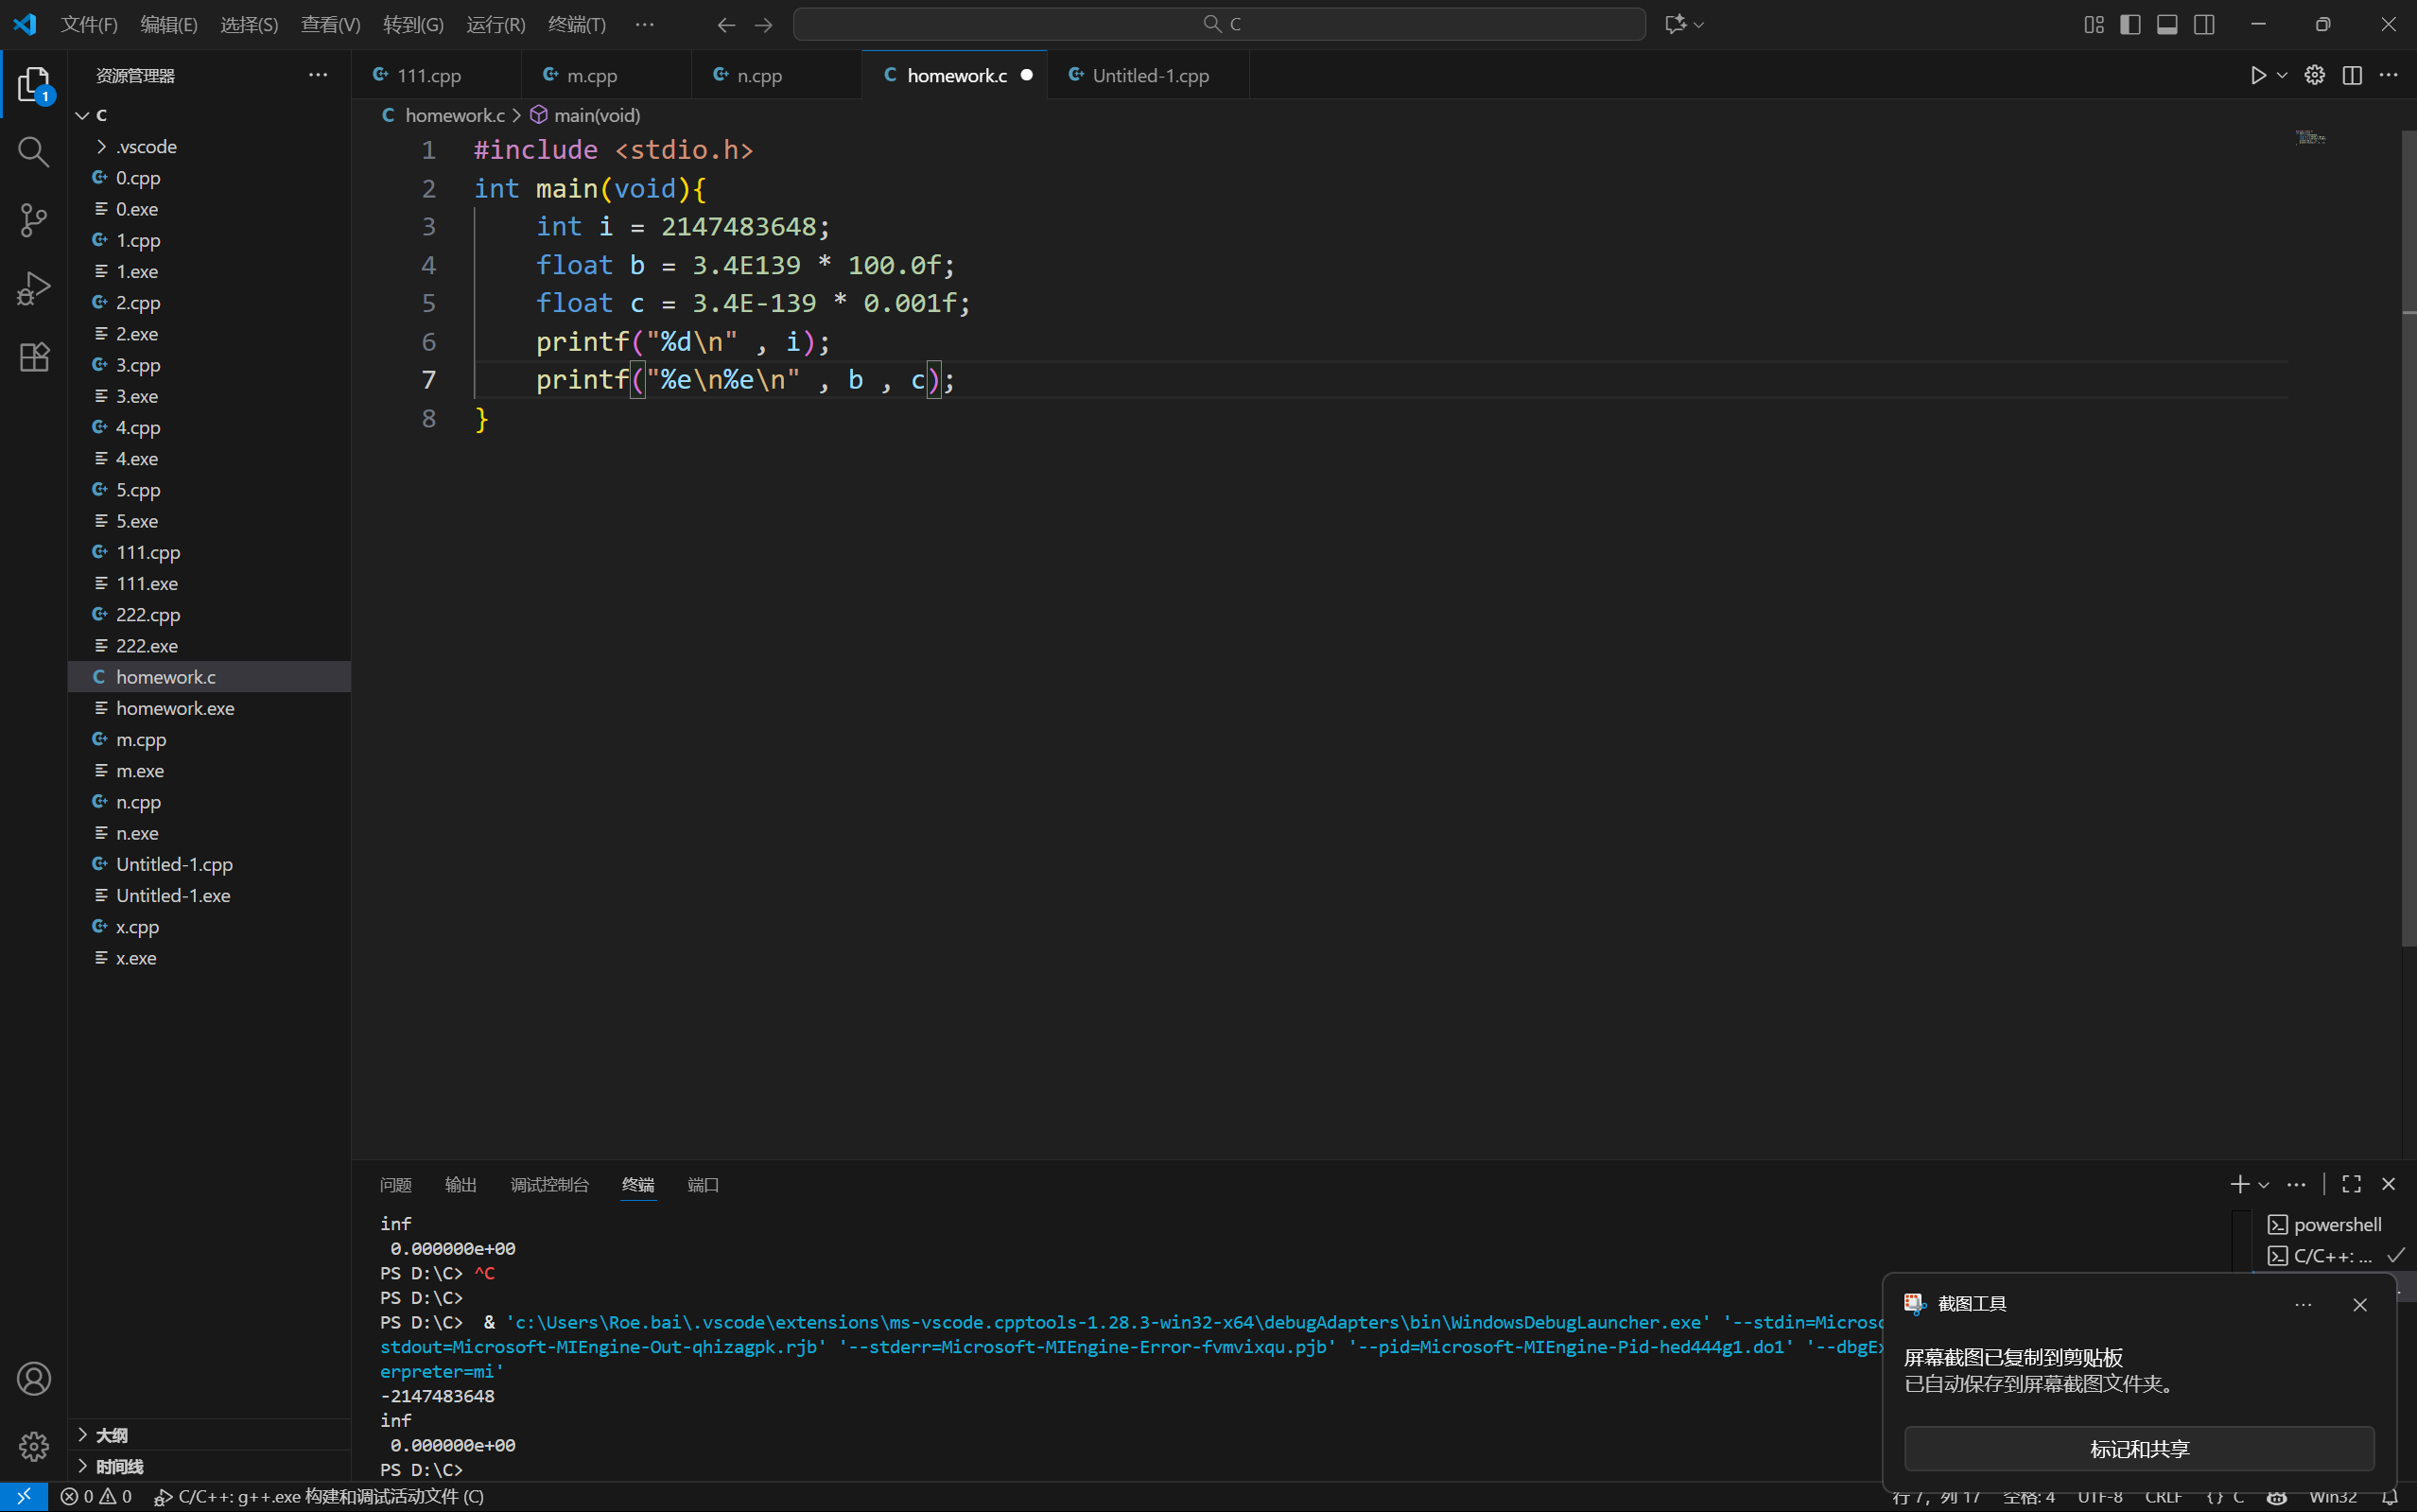
Task: Expand the .vscode folder
Action: click(x=146, y=147)
